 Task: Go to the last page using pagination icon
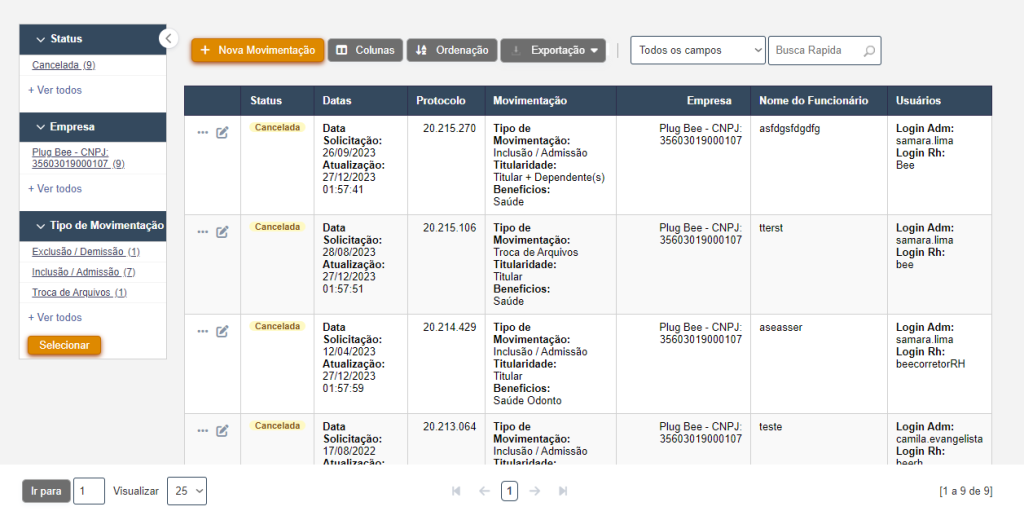coord(563,491)
